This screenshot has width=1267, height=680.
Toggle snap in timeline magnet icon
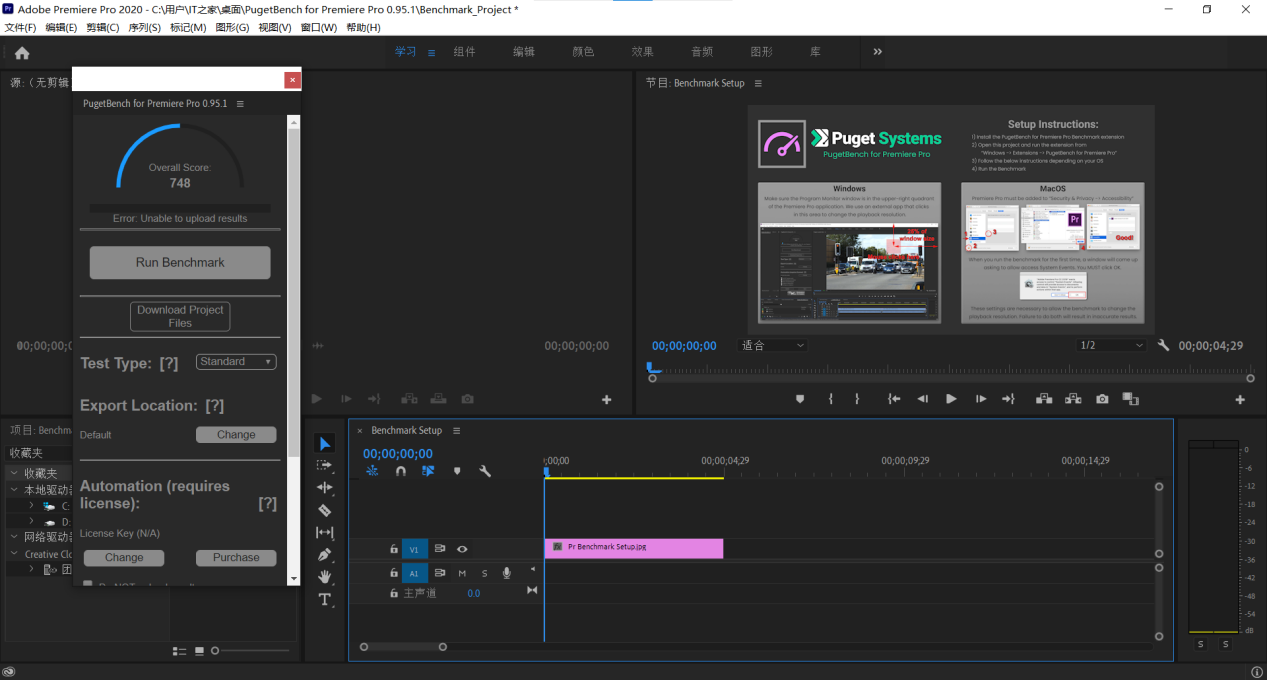click(400, 471)
